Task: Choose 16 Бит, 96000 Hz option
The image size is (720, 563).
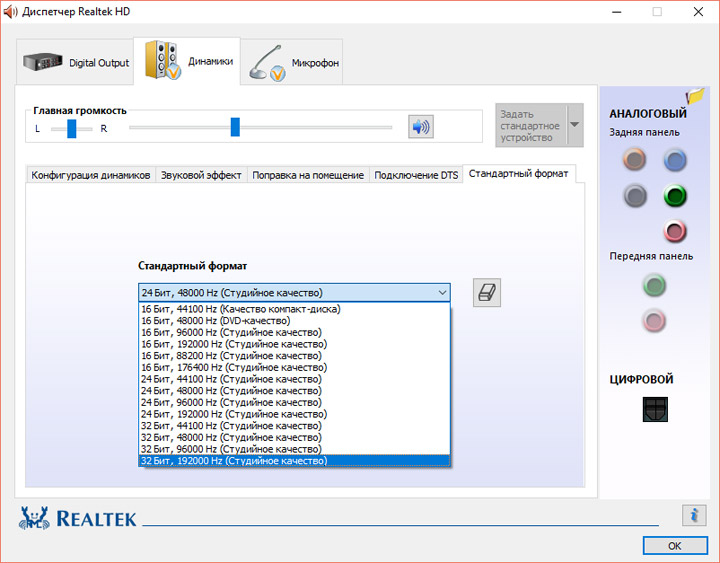Action: point(294,332)
